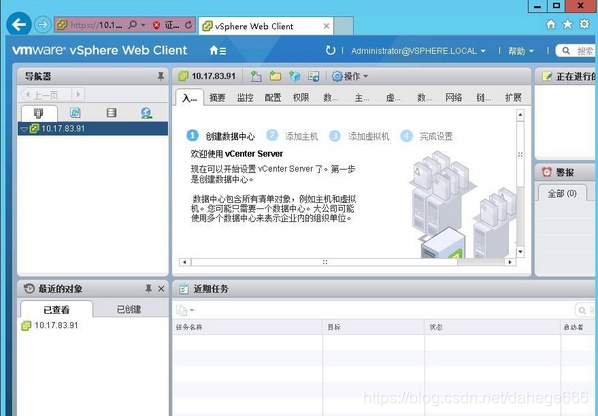This screenshot has width=598, height=416.
Task: Close the vSphere Web Client browser tab
Action: [326, 26]
